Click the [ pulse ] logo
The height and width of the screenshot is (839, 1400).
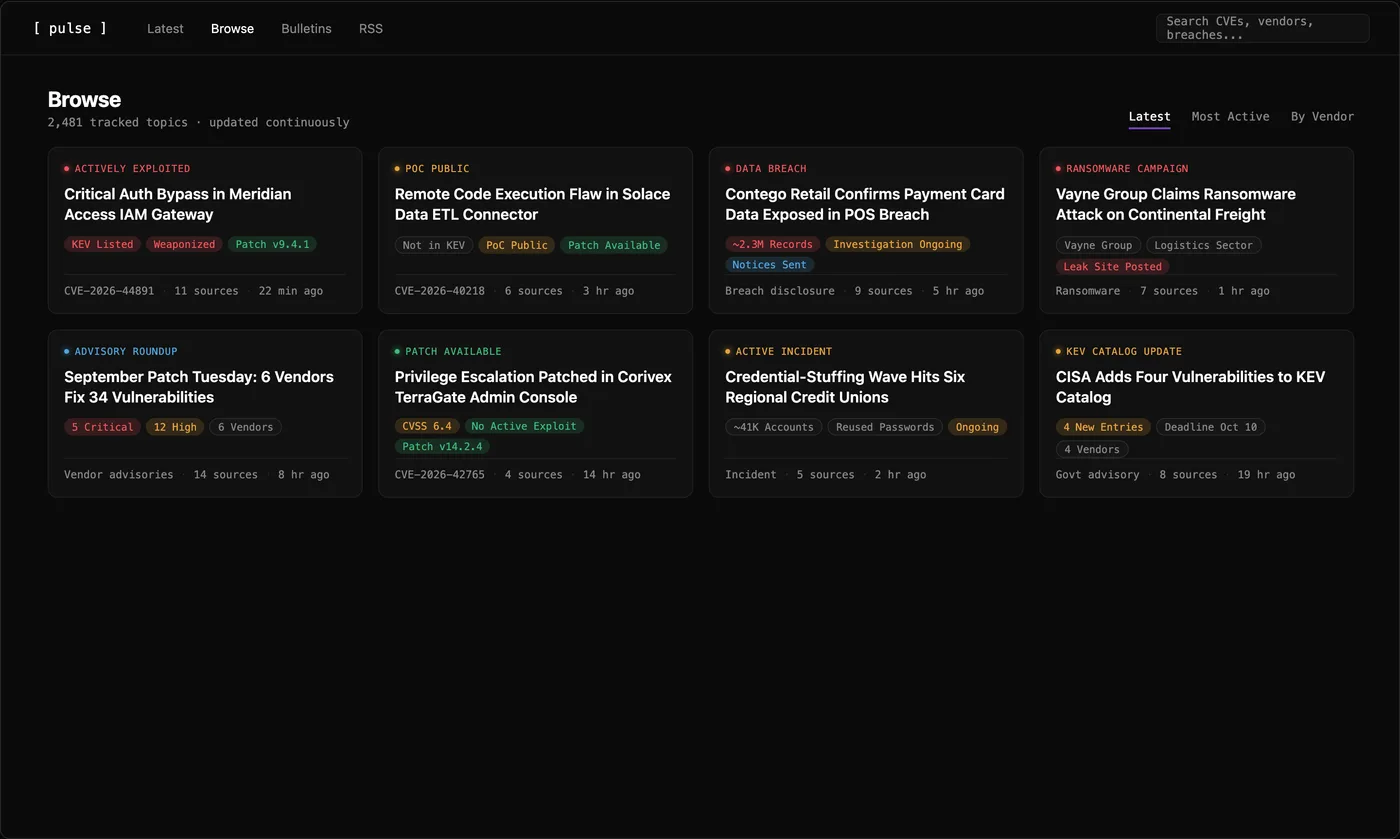coord(70,28)
